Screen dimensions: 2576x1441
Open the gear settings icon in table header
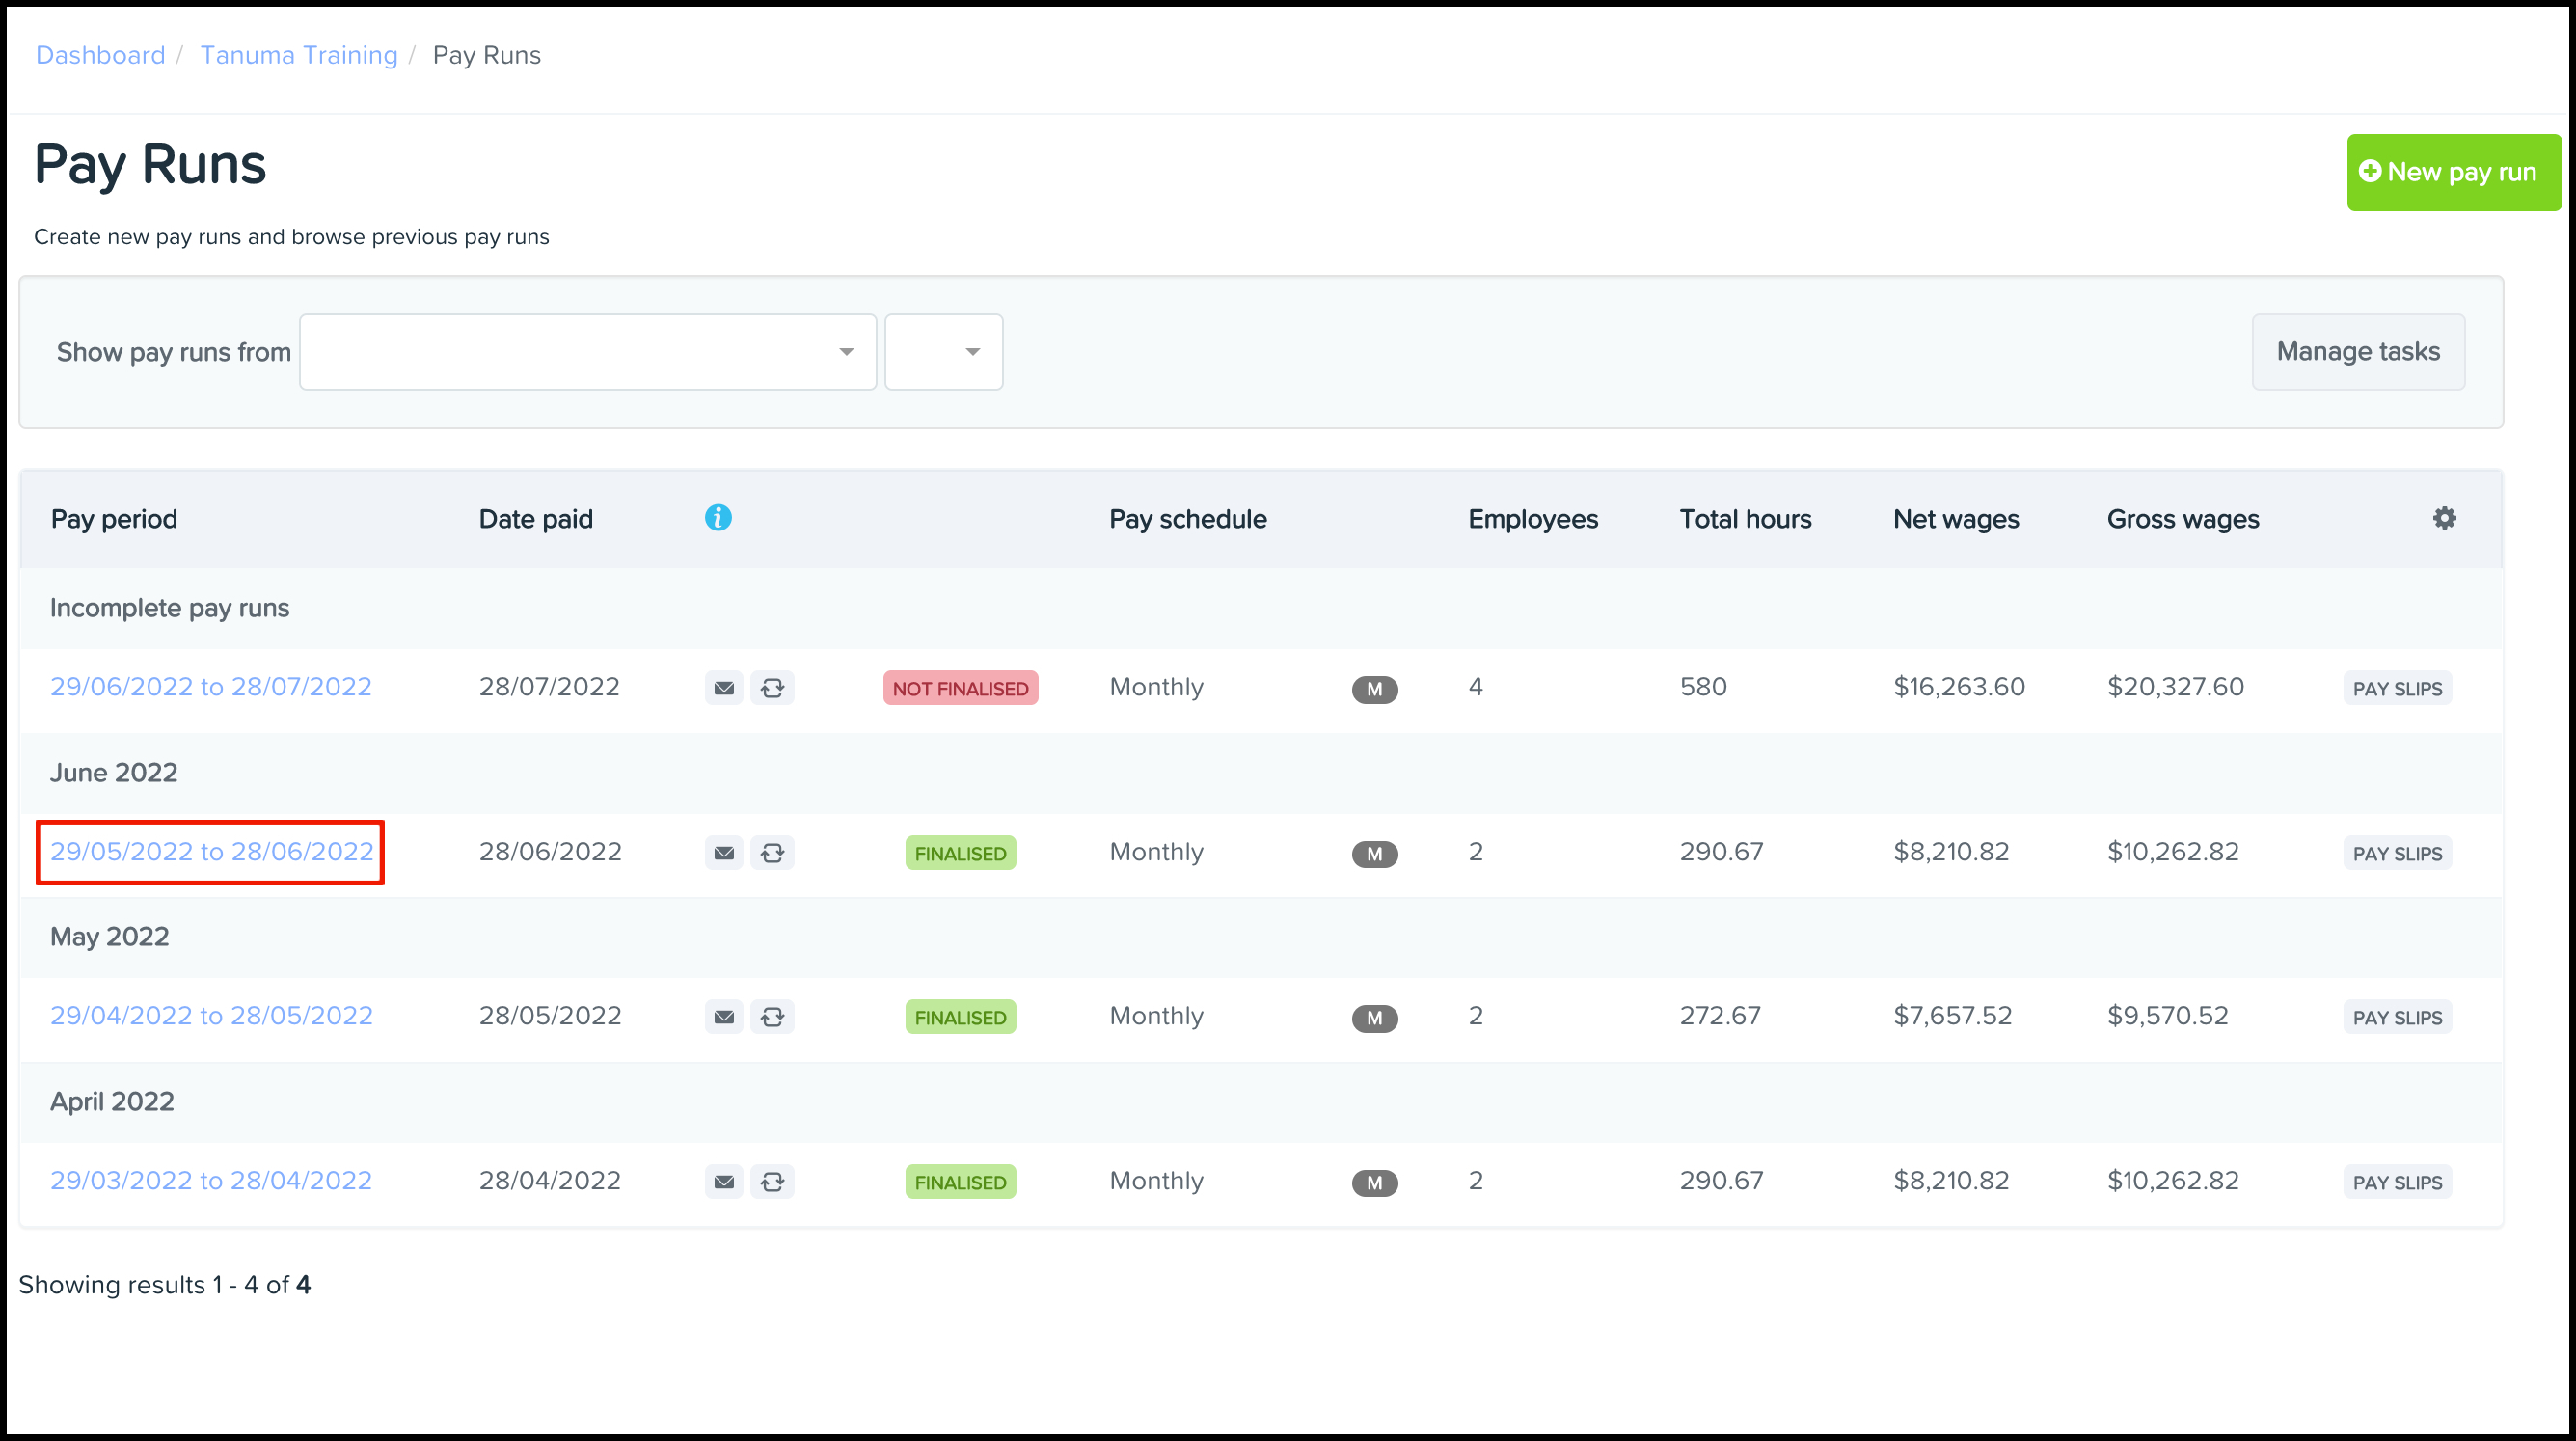[x=2444, y=518]
